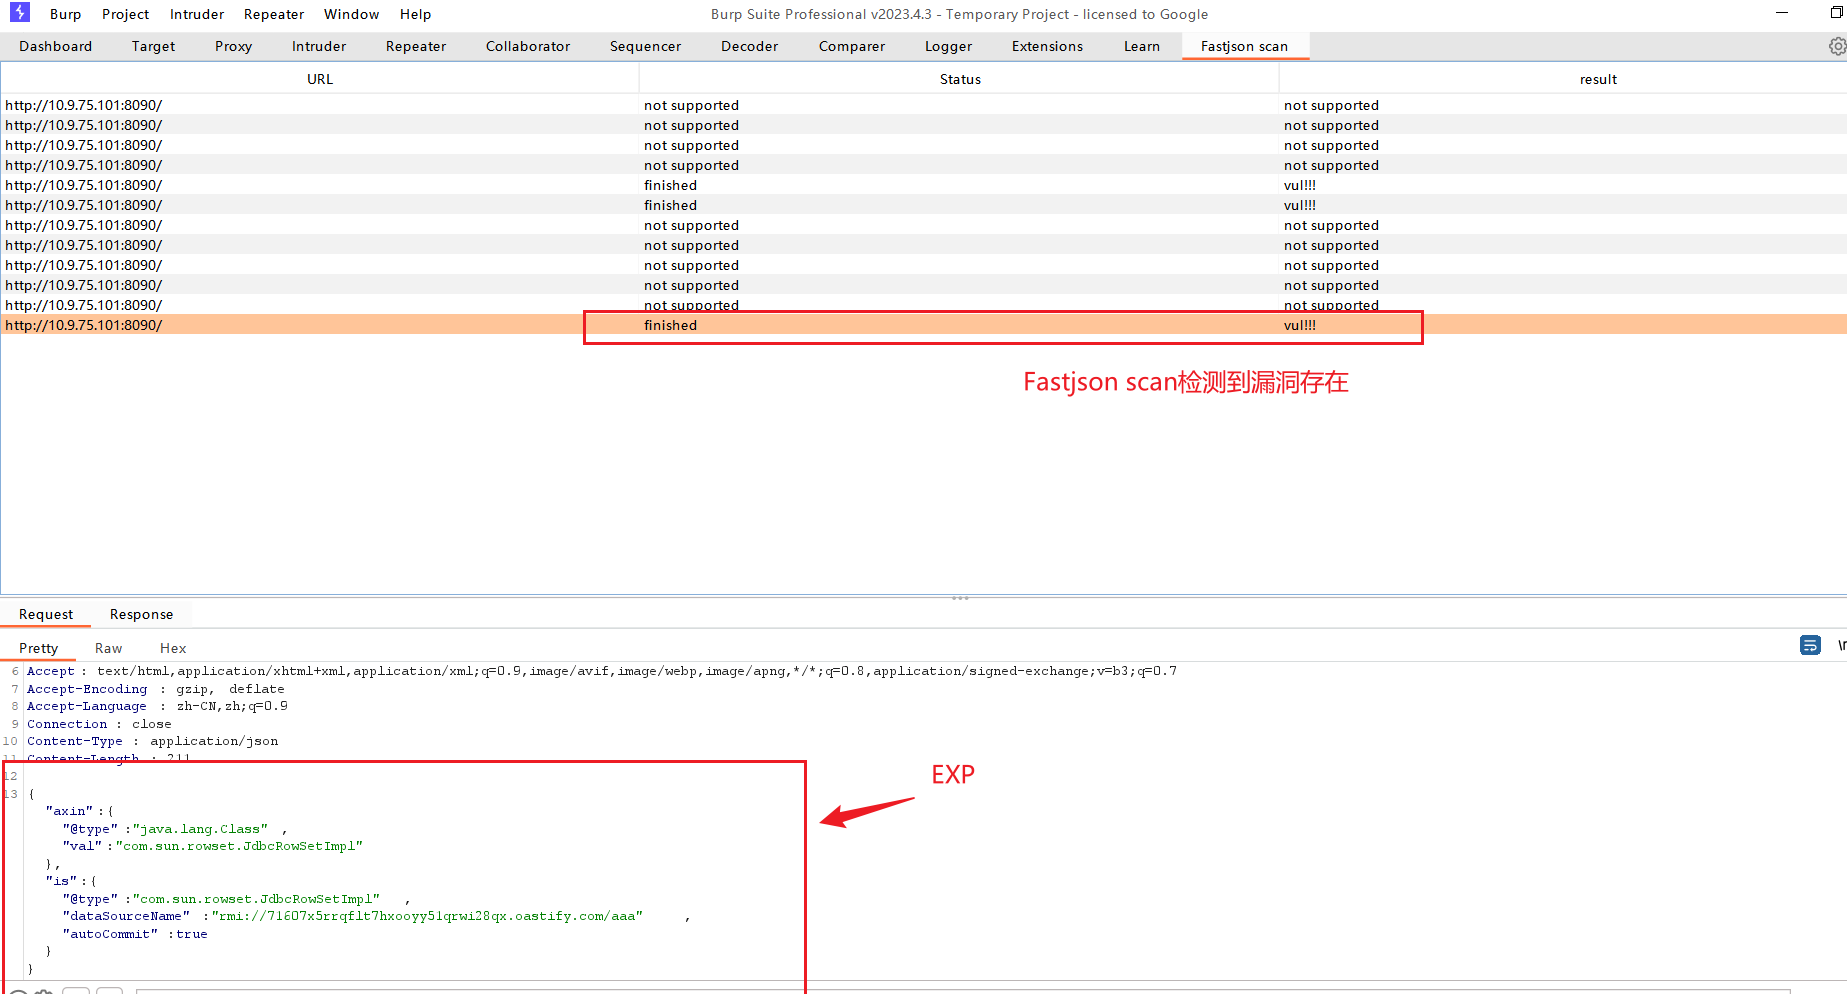Click the rmi:// oastify.com payload URL
Viewport: 1847px width, 994px height.
[x=427, y=916]
